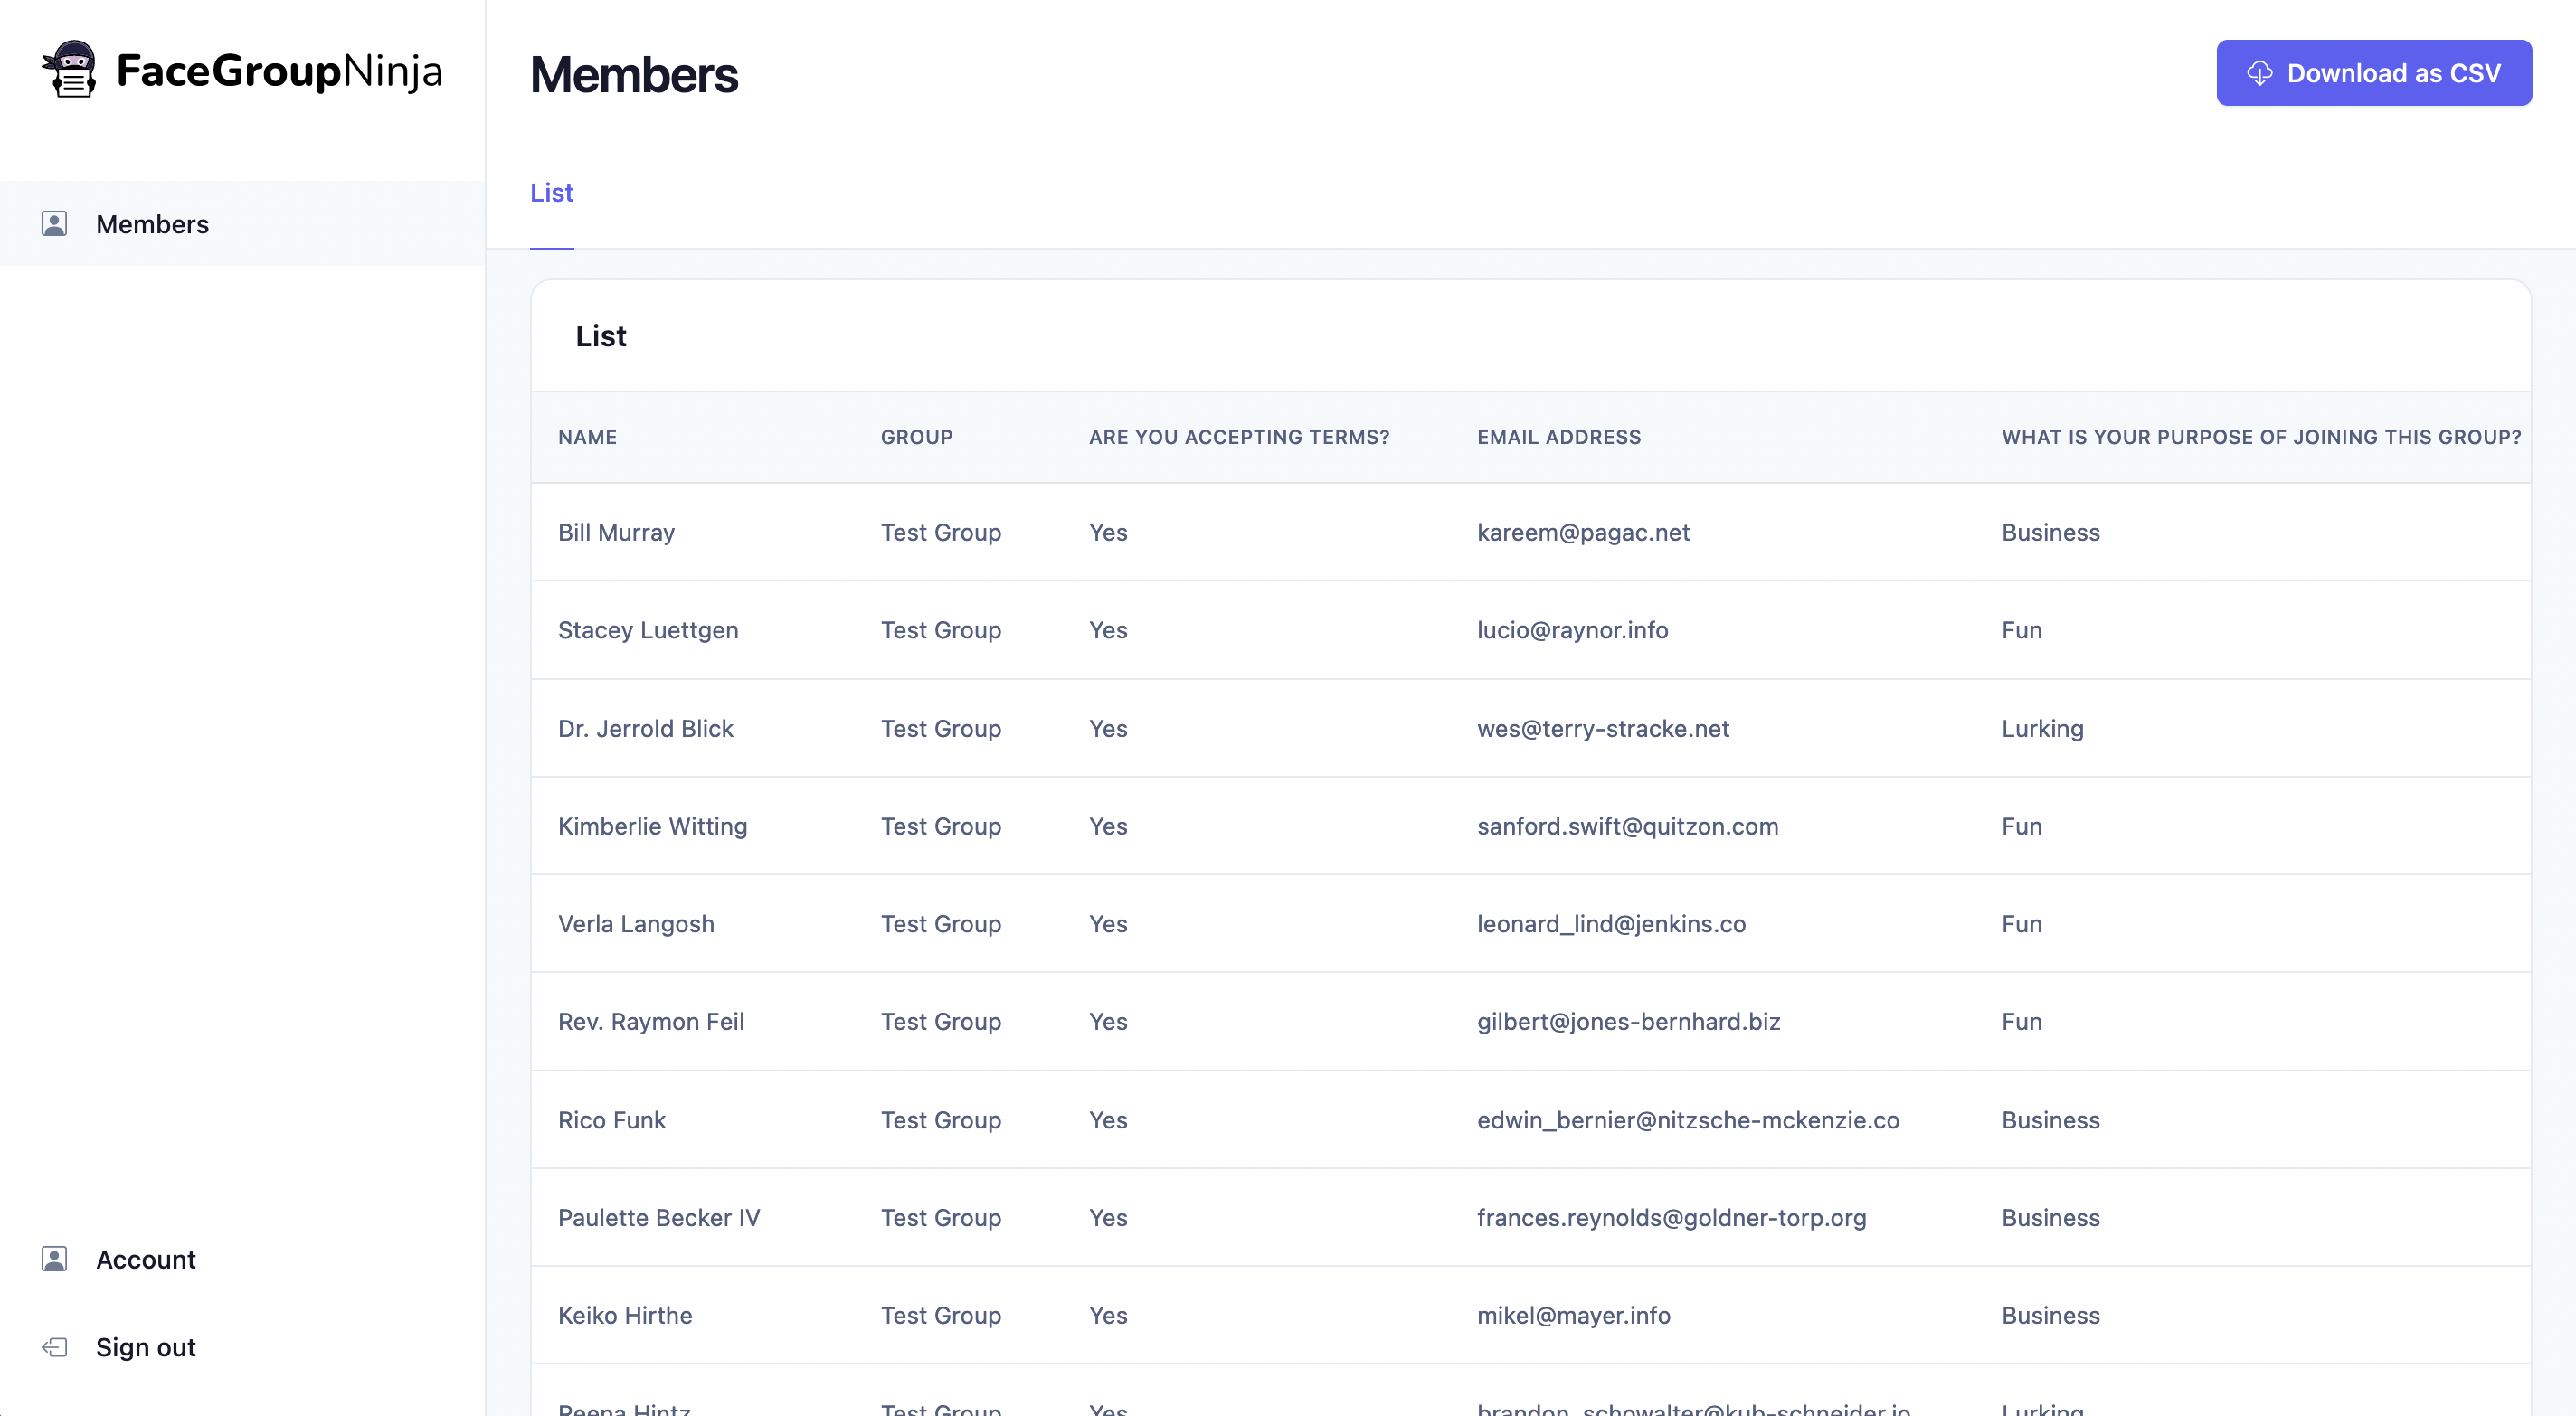Open Members in the sidebar
Image resolution: width=2576 pixels, height=1416 pixels.
pyautogui.click(x=242, y=223)
